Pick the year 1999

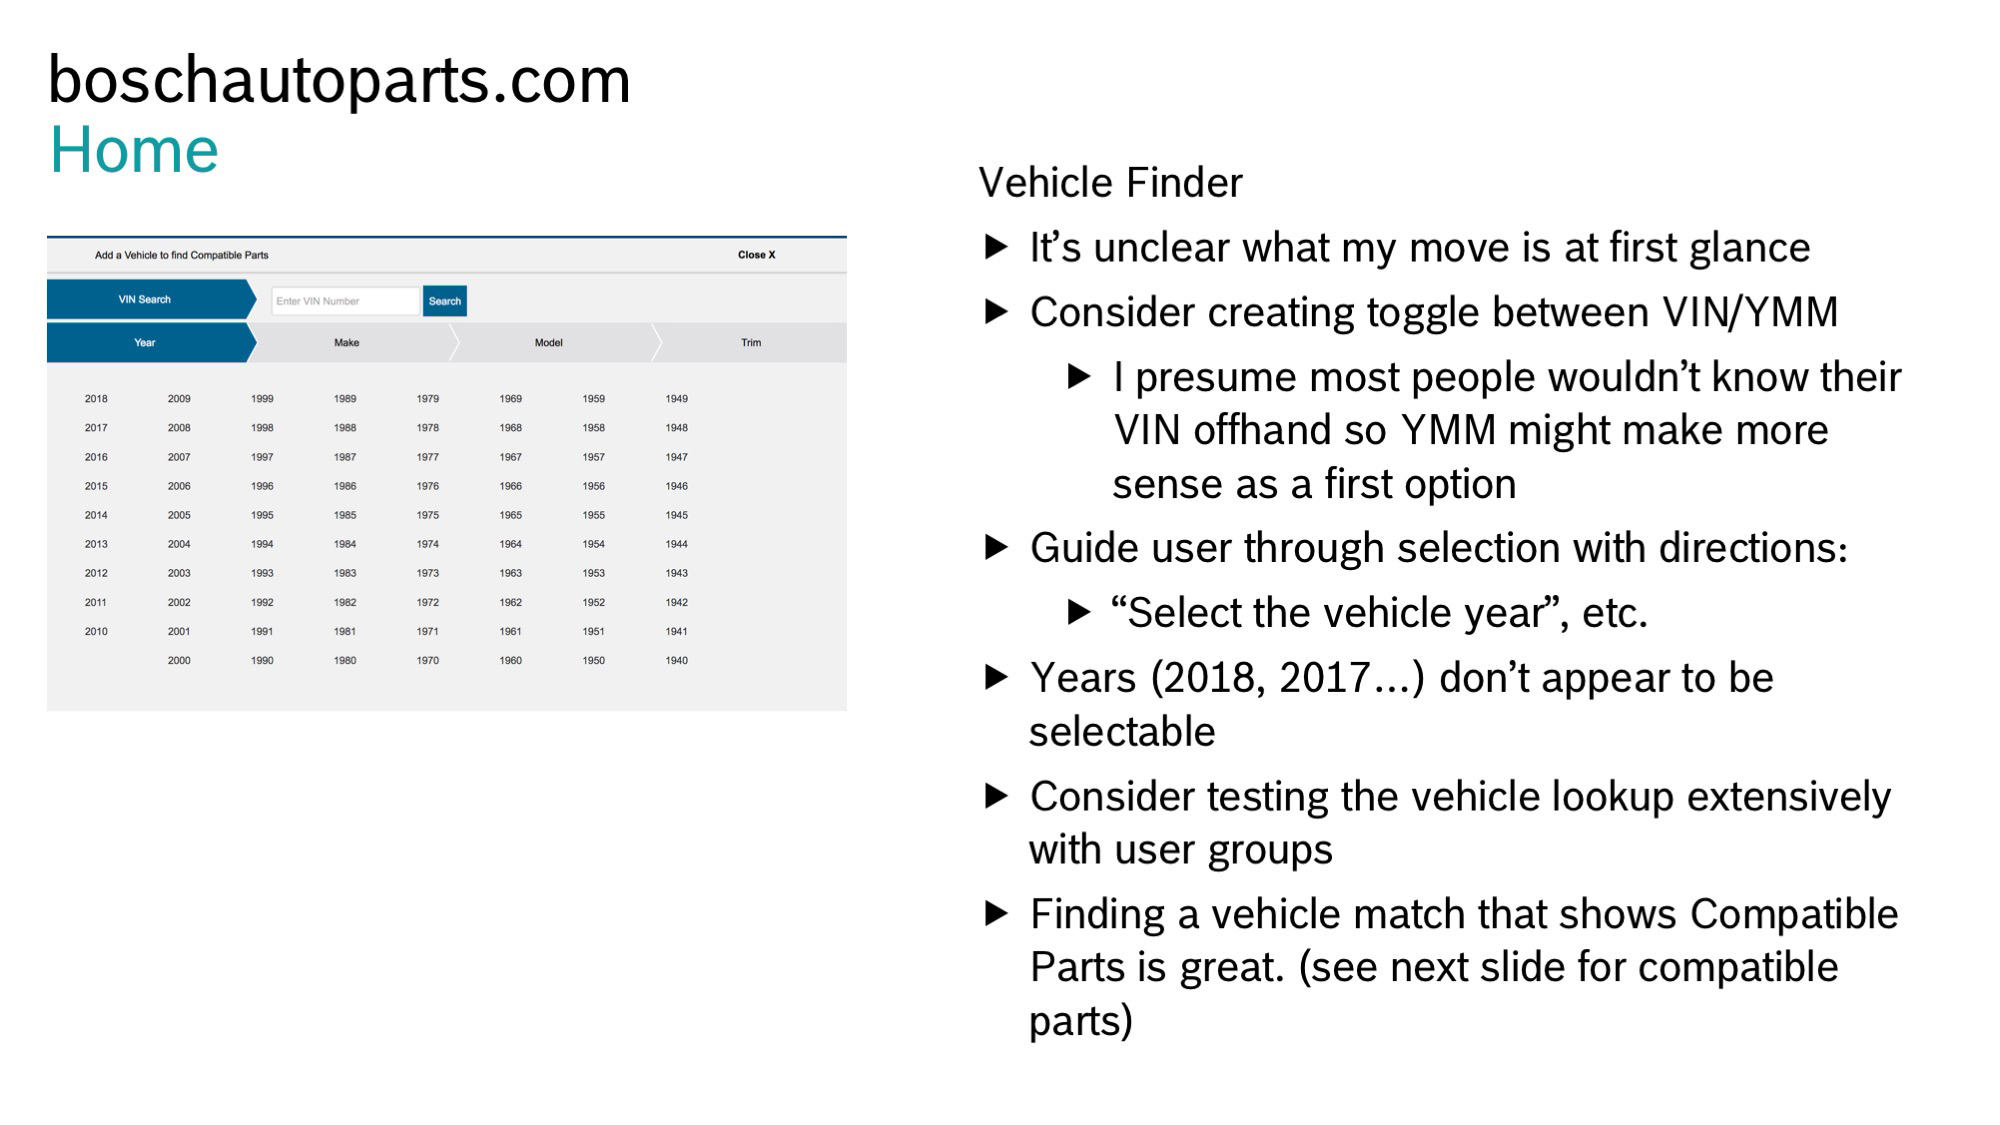click(x=262, y=399)
